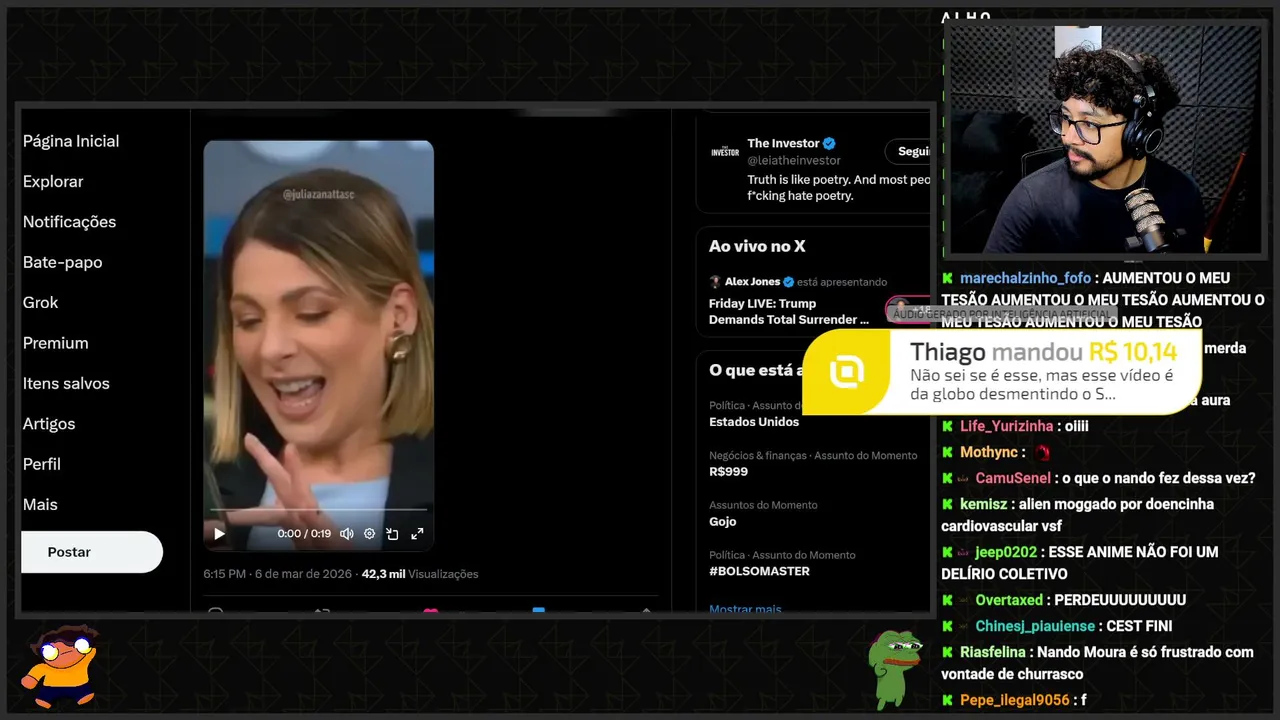Click the Thiago donation alert icon
This screenshot has height=720, width=1280.
coord(846,372)
